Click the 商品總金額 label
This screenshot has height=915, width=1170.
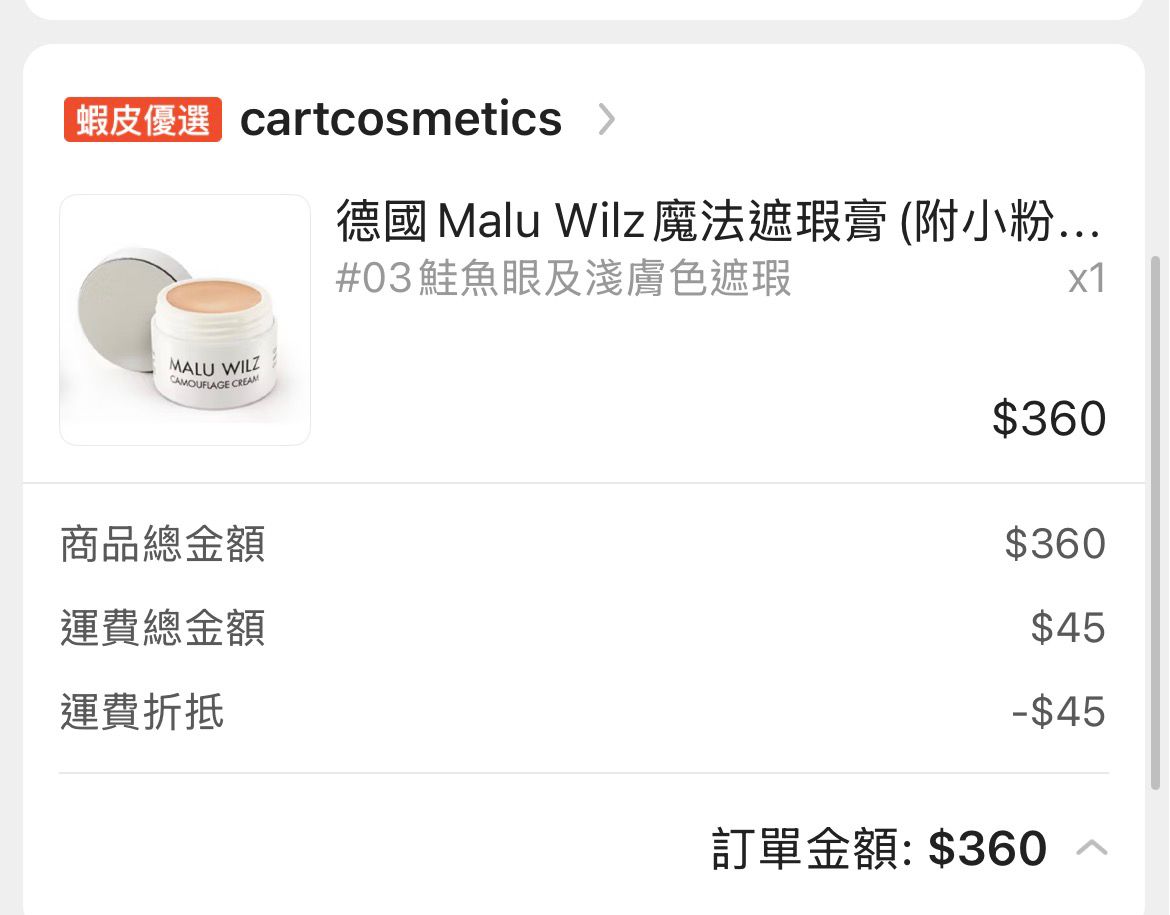[162, 545]
